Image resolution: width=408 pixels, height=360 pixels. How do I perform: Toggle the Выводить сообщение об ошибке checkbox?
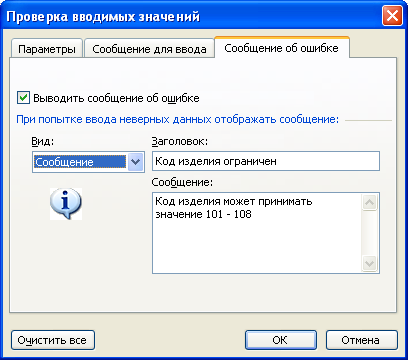(23, 98)
